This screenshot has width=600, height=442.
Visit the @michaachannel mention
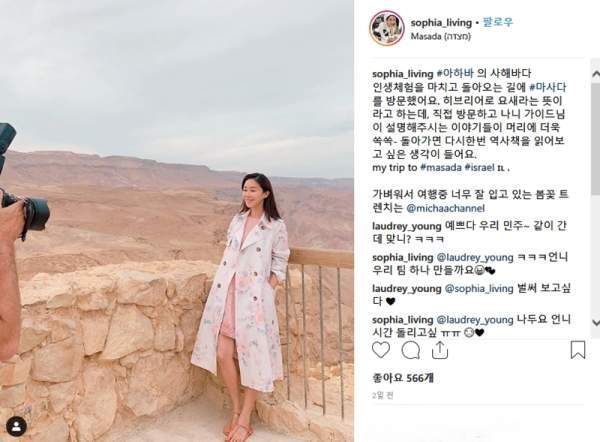click(x=445, y=208)
